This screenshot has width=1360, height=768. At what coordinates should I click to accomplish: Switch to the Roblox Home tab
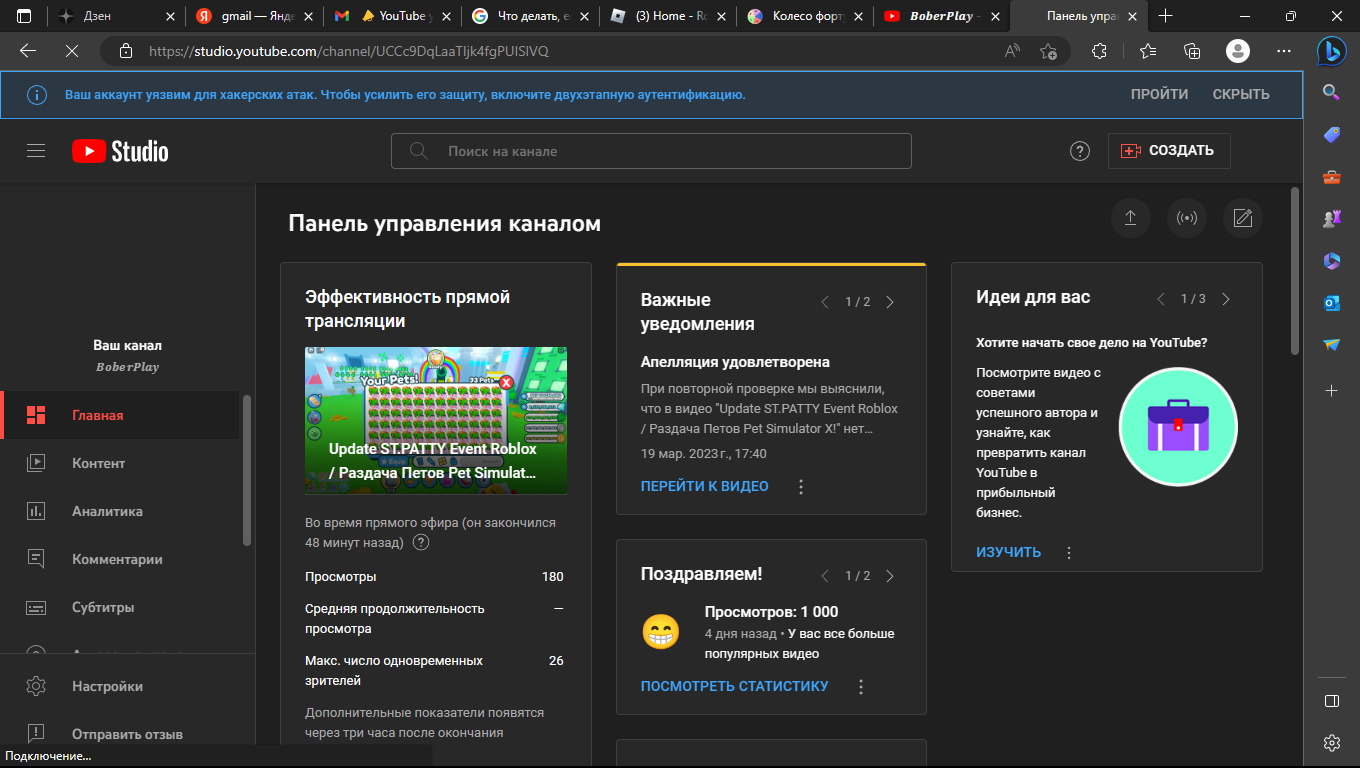coord(666,16)
